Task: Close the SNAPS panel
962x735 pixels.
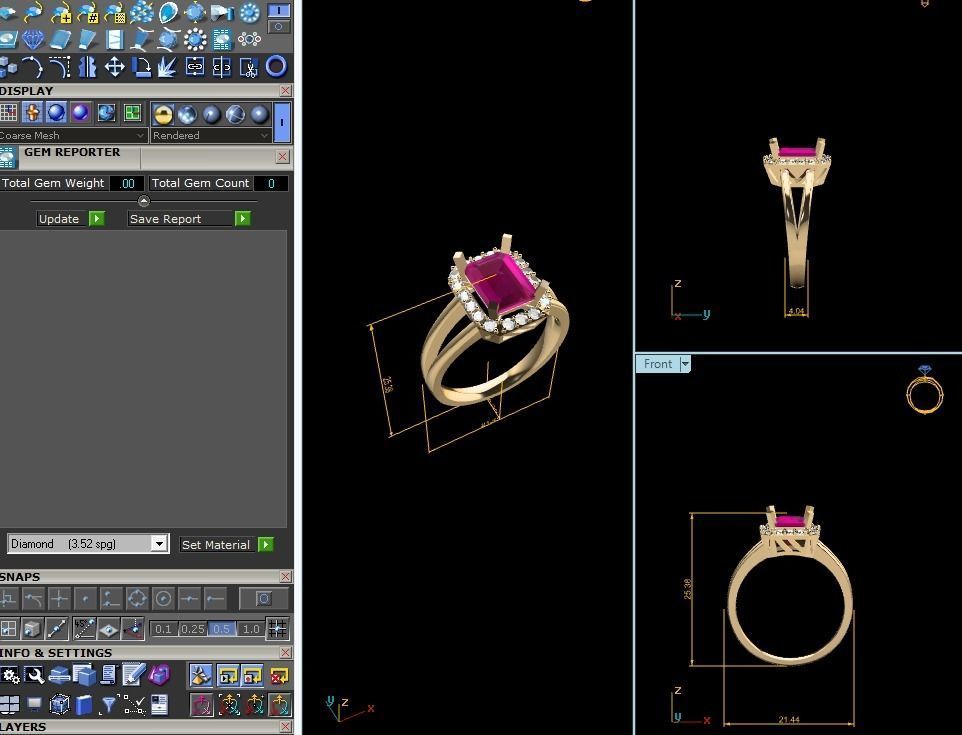Action: (285, 577)
